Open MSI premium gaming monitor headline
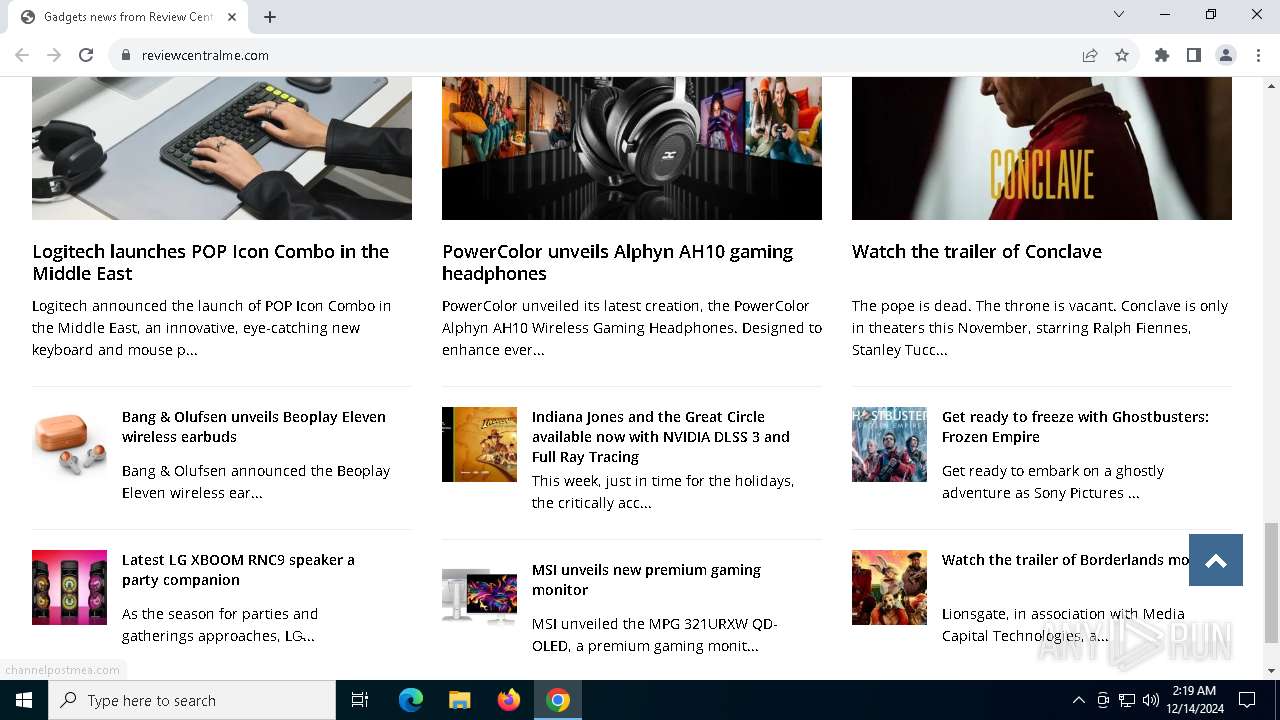 tap(646, 580)
